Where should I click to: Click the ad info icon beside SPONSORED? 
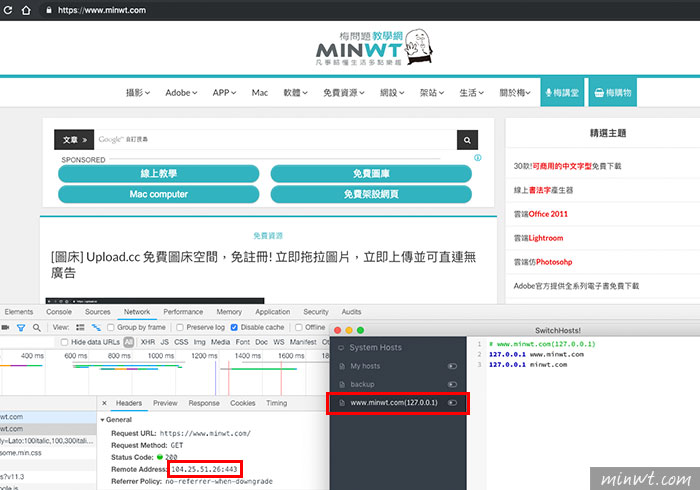(x=478, y=158)
